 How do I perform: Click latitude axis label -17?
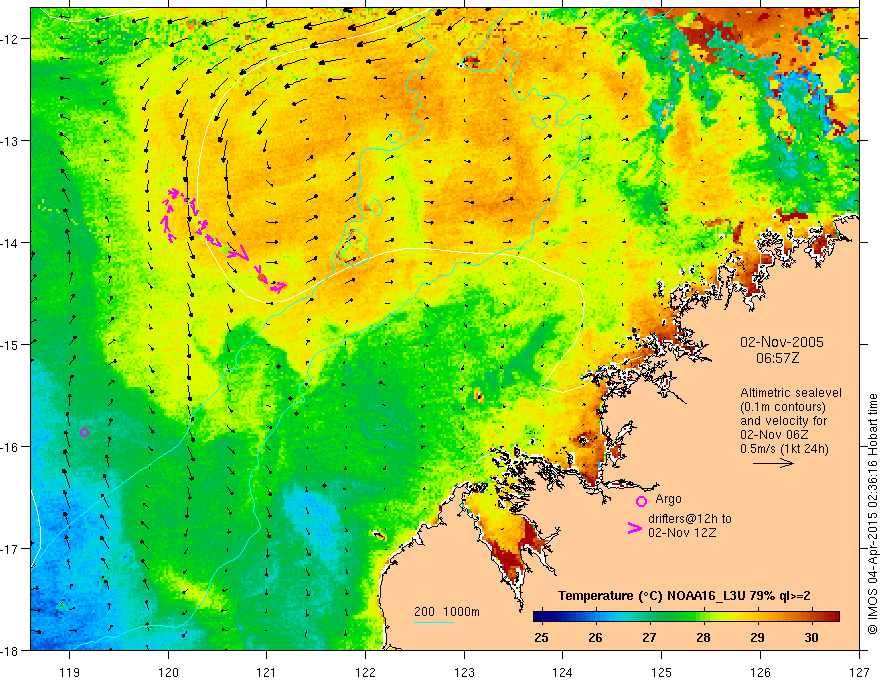tap(11, 548)
